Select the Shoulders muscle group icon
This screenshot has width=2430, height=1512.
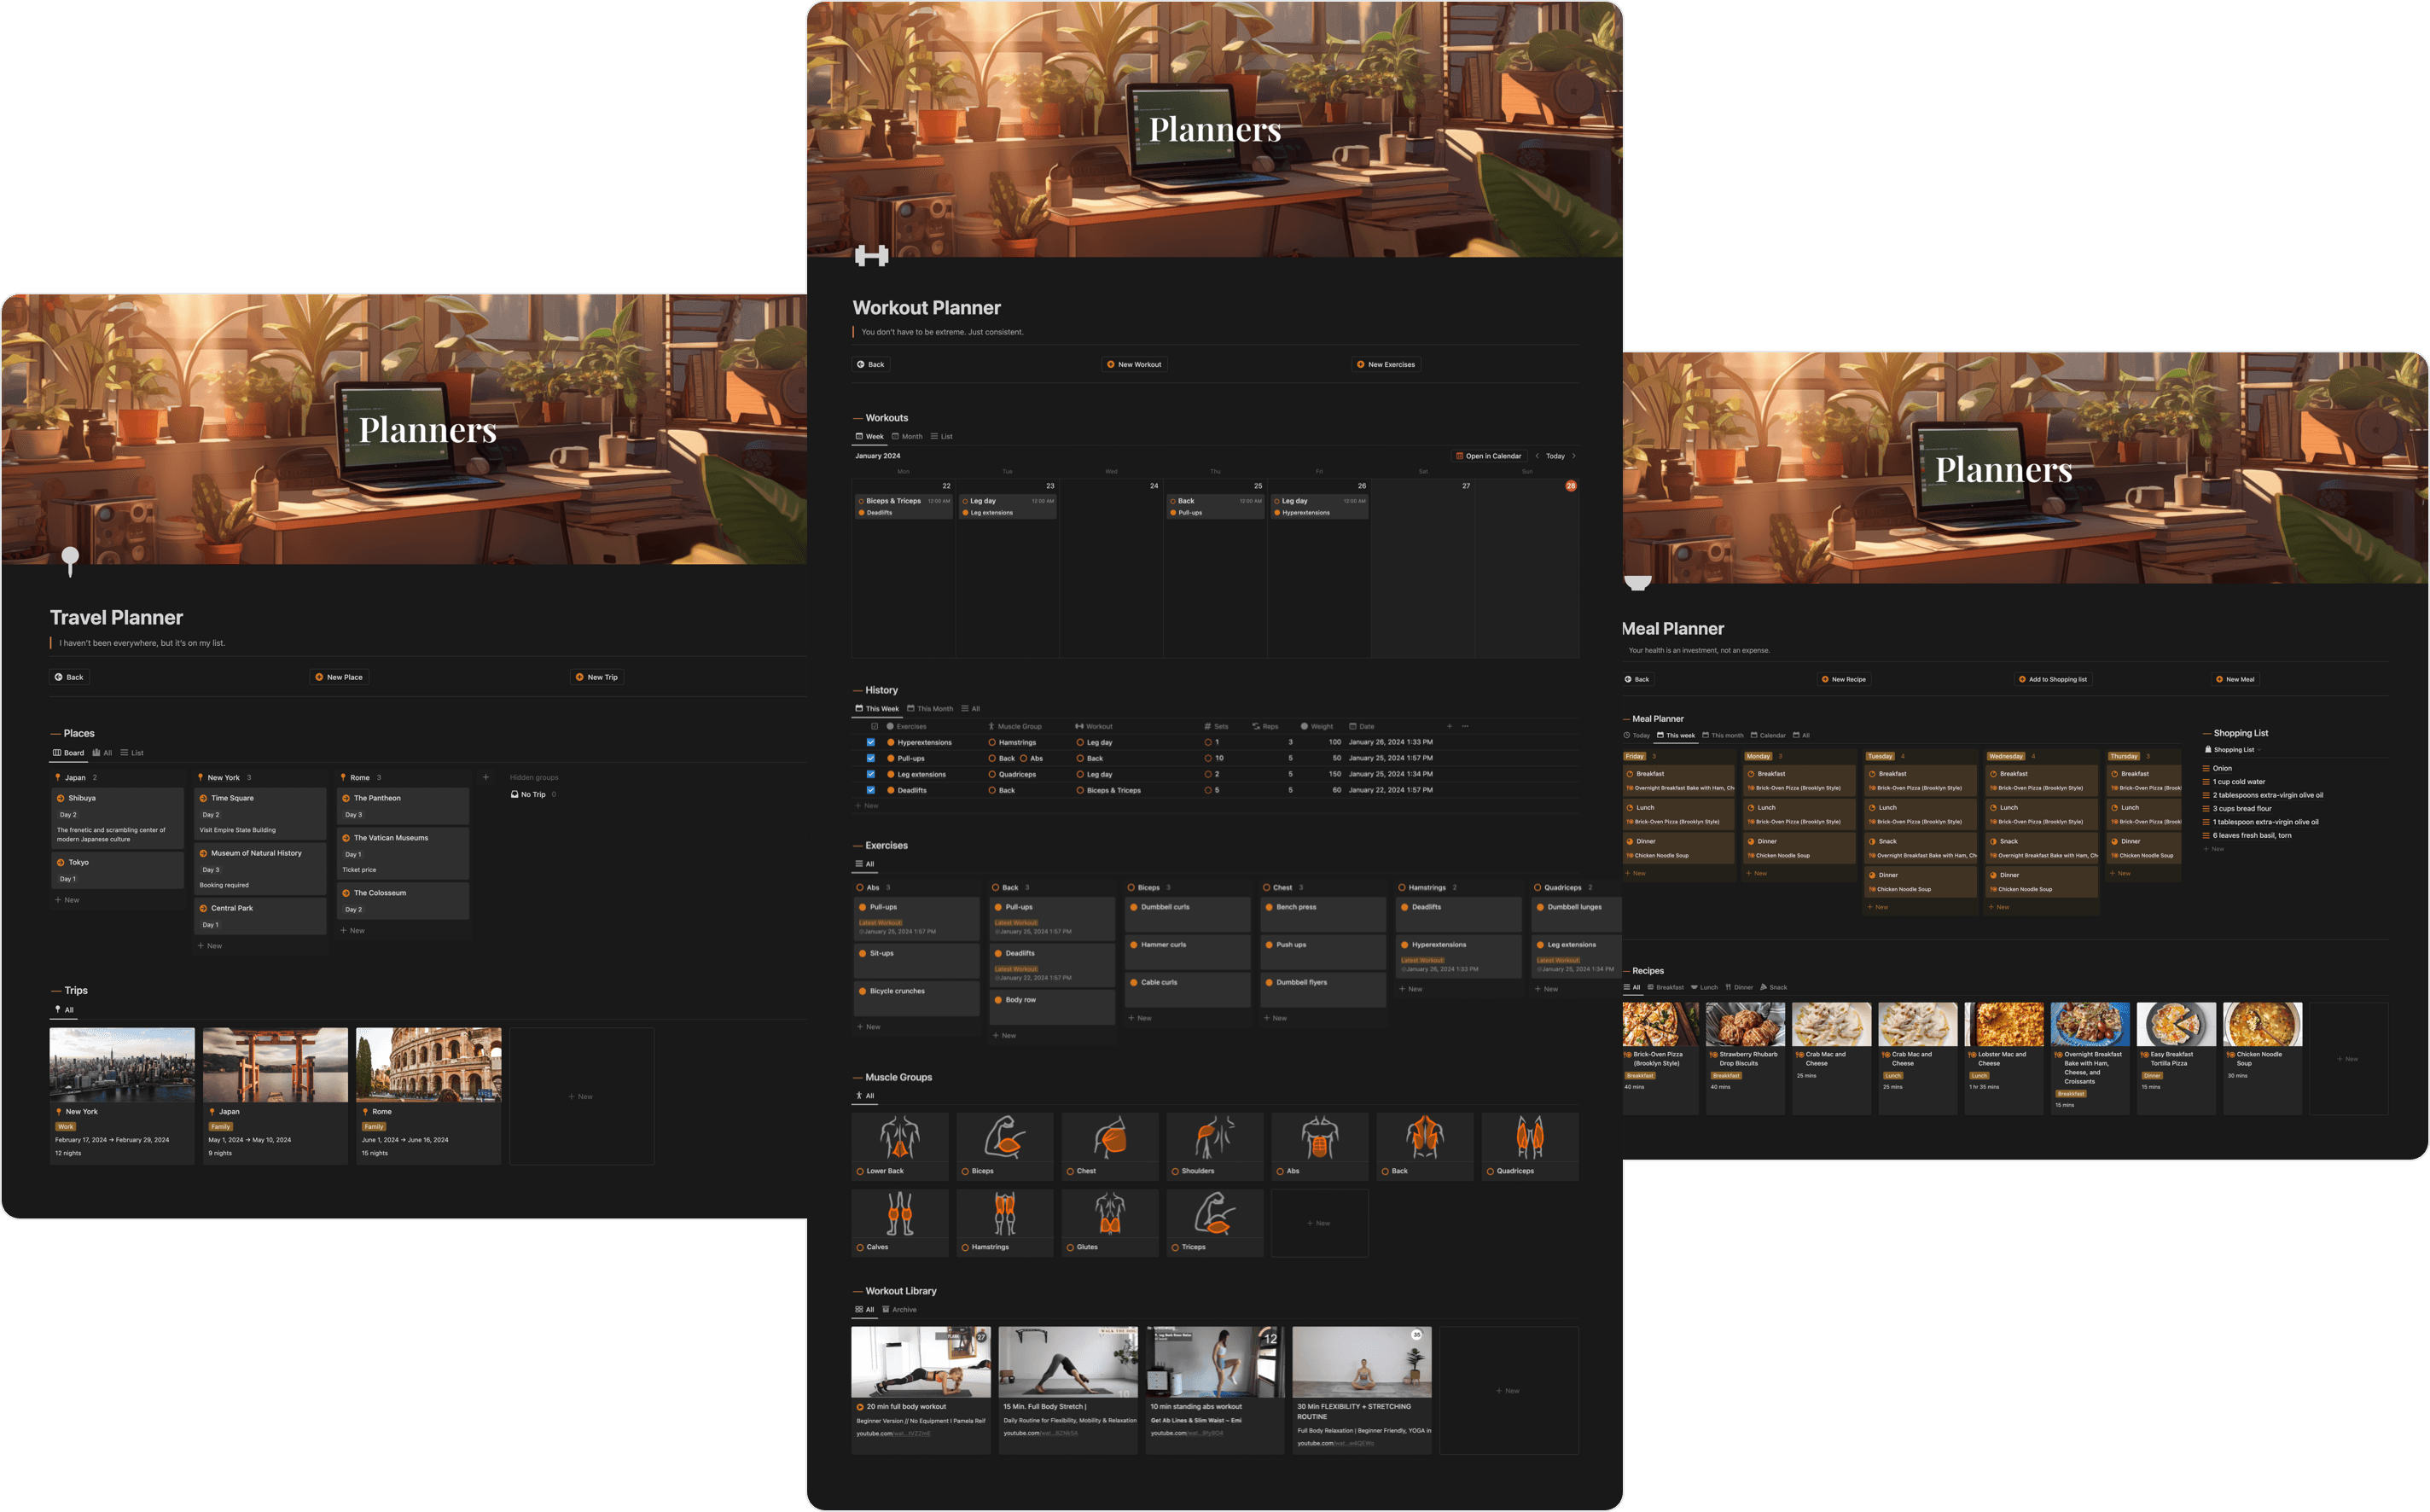pos(1214,1138)
